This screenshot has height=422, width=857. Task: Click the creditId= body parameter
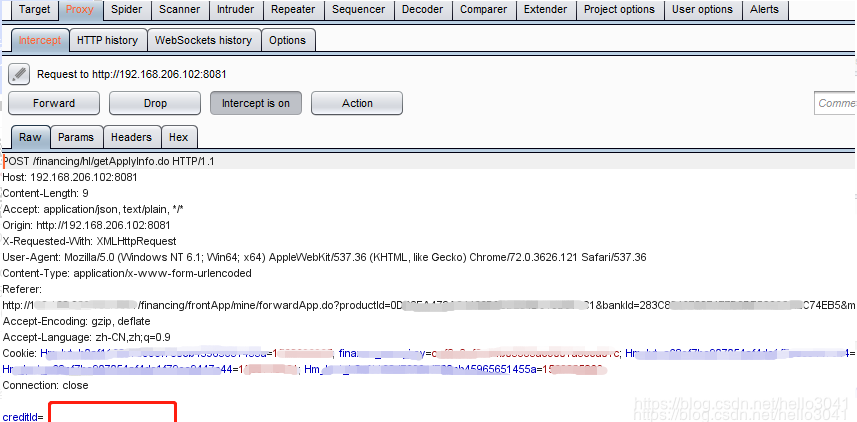tap(23, 417)
